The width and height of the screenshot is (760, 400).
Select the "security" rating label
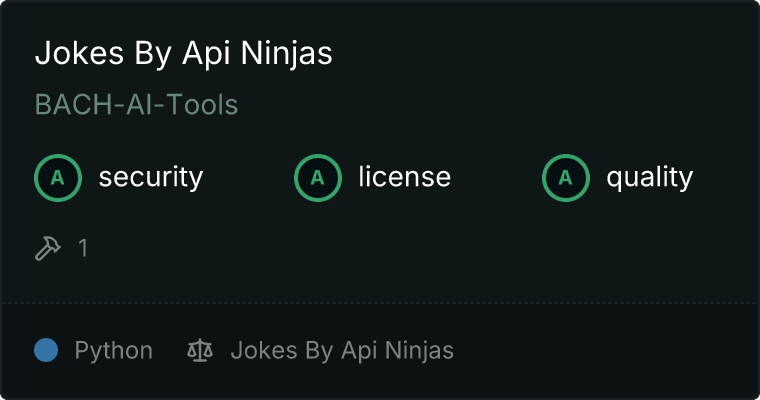coord(150,178)
